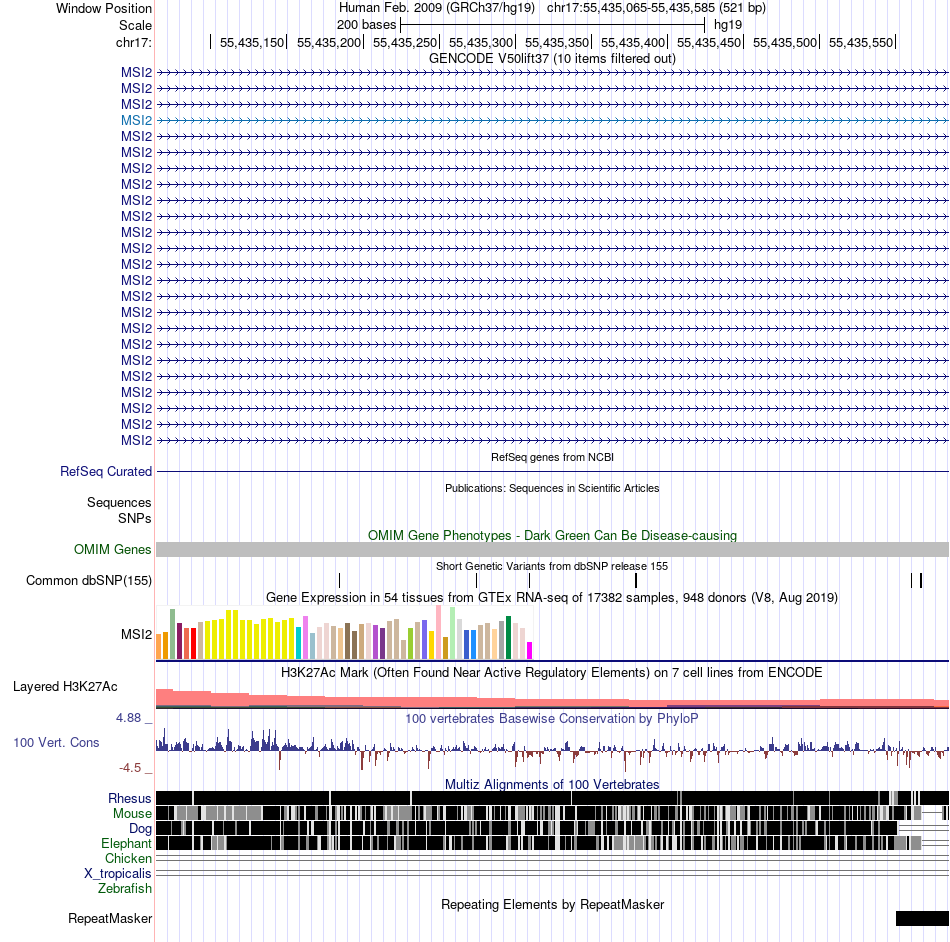The width and height of the screenshot is (950, 942).
Task: Select the Zebrafish alignment label
Action: 125,889
